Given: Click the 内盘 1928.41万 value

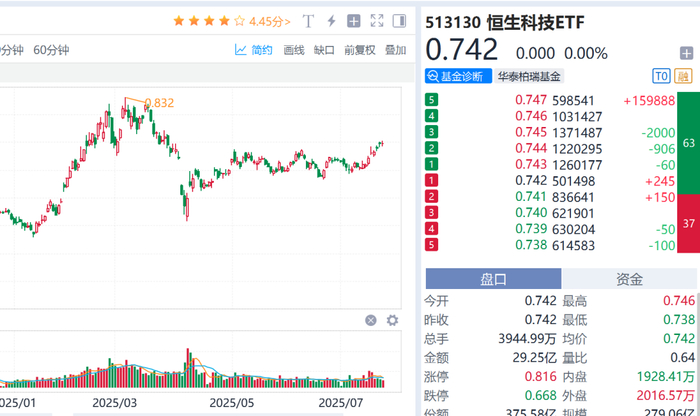Looking at the screenshot, I should click(x=666, y=377).
